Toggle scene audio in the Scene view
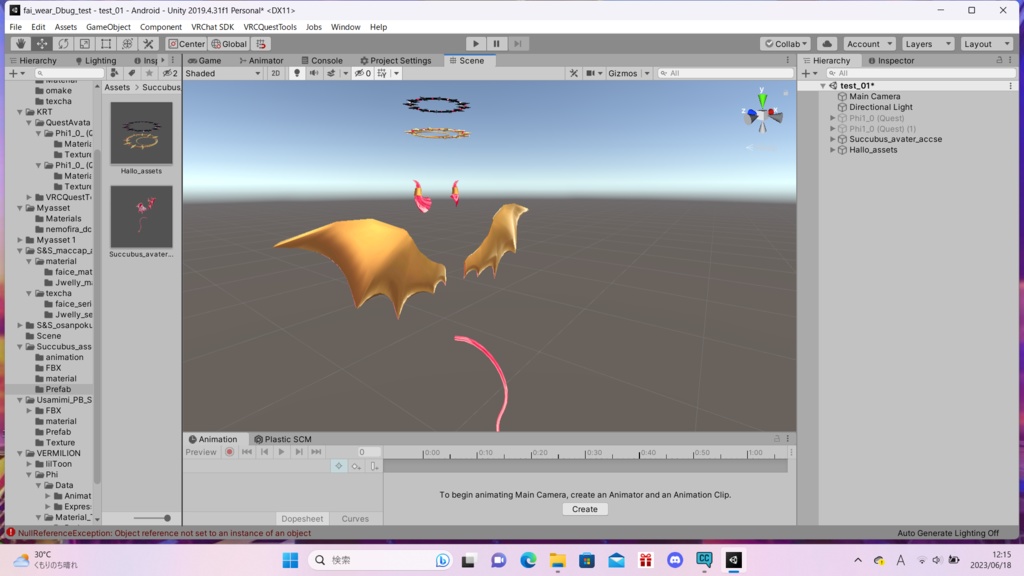This screenshot has width=1024, height=576. pyautogui.click(x=313, y=72)
